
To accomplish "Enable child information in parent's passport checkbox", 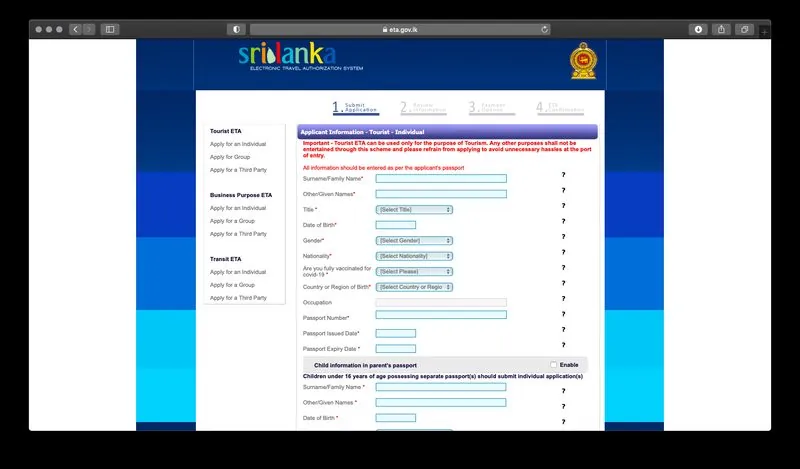I will point(553,365).
